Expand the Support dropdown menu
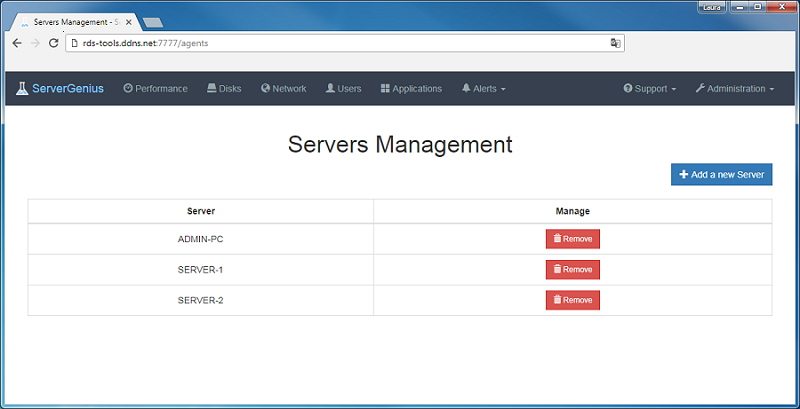Screen dimensions: 800x409 tap(649, 89)
